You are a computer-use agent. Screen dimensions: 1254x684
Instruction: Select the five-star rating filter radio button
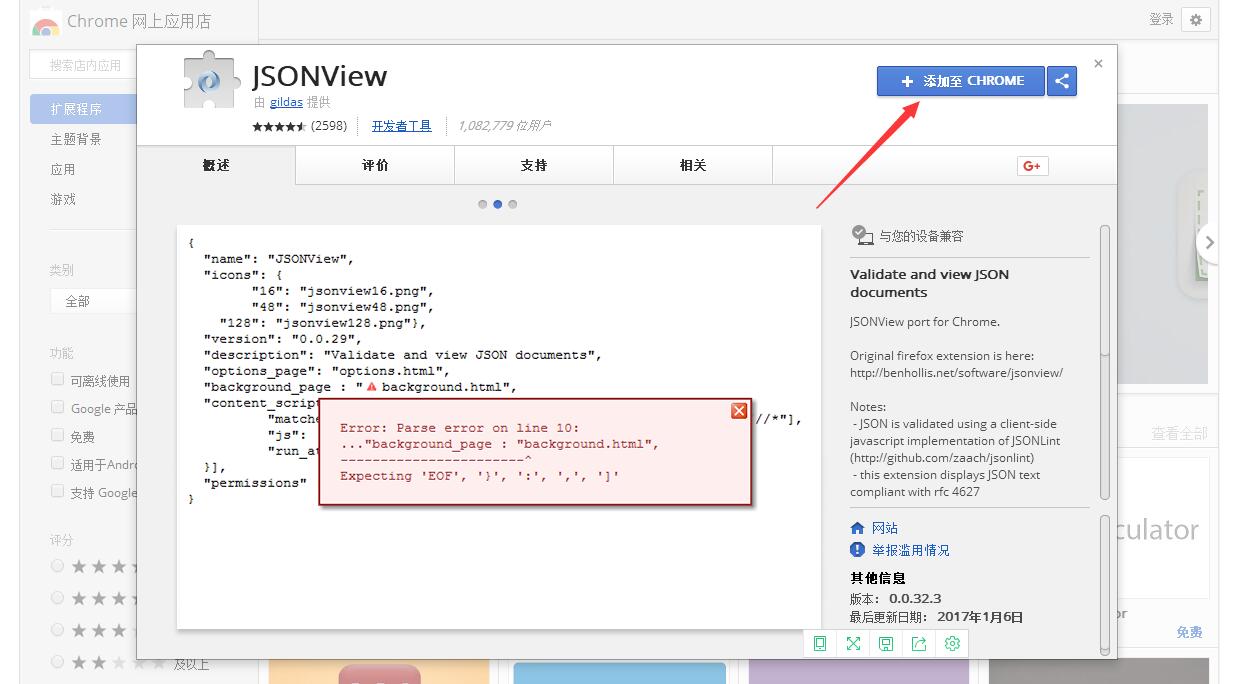(x=58, y=566)
